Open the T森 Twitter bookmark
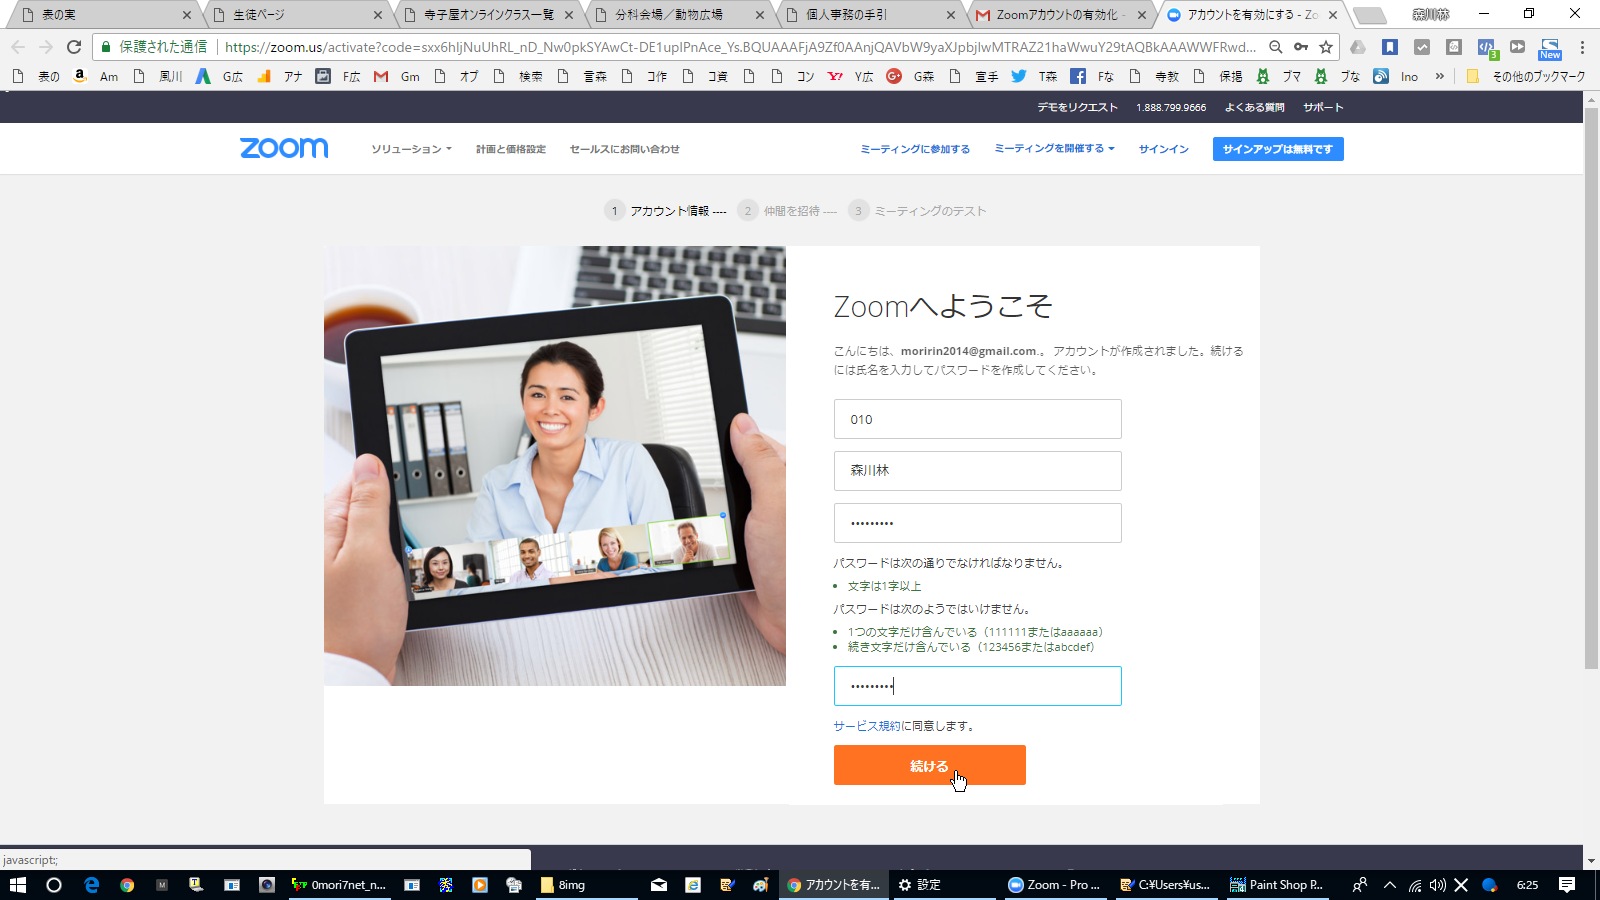The height and width of the screenshot is (900, 1600). tap(1034, 76)
